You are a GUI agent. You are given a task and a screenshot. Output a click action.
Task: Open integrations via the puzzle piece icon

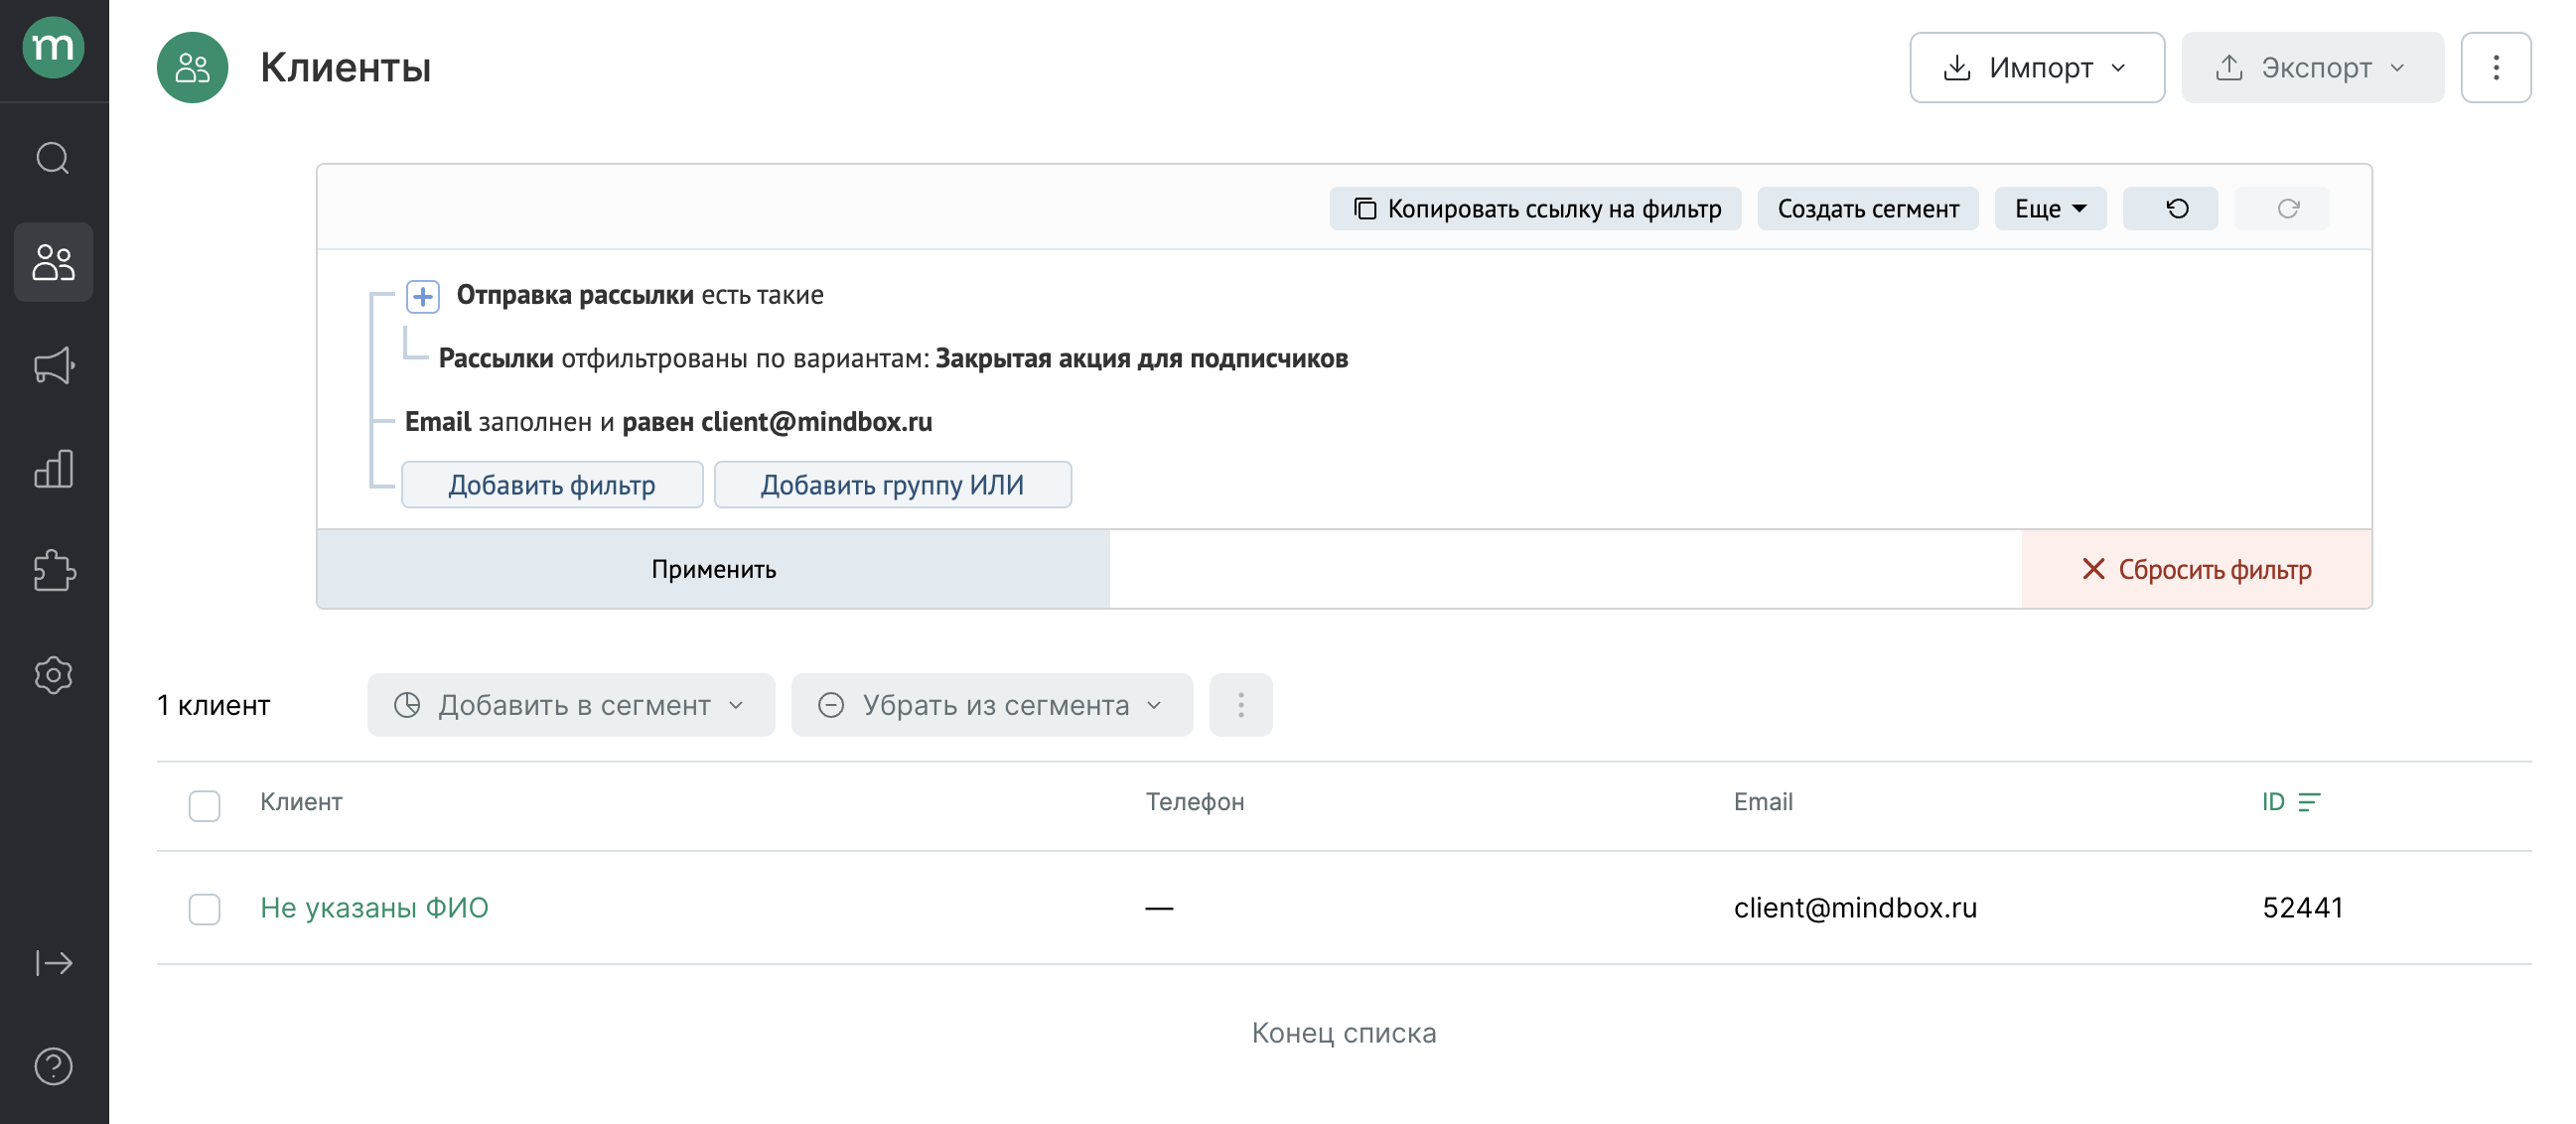pos(53,571)
